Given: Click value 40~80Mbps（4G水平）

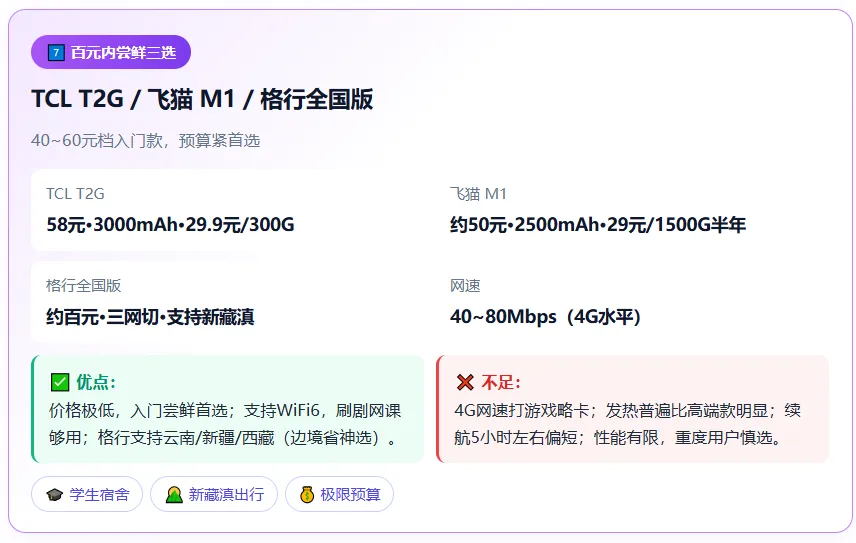Looking at the screenshot, I should click(x=545, y=317).
